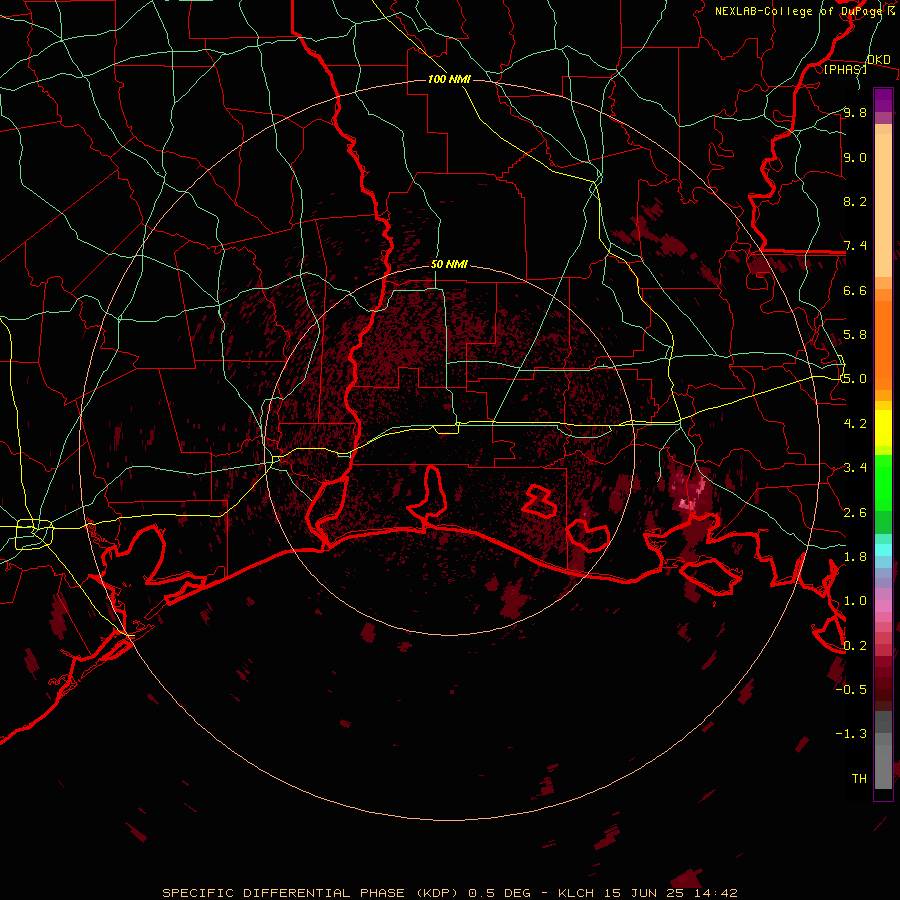Click the 1.8 value on the color scale
Screen dimensions: 900x900
(855, 557)
